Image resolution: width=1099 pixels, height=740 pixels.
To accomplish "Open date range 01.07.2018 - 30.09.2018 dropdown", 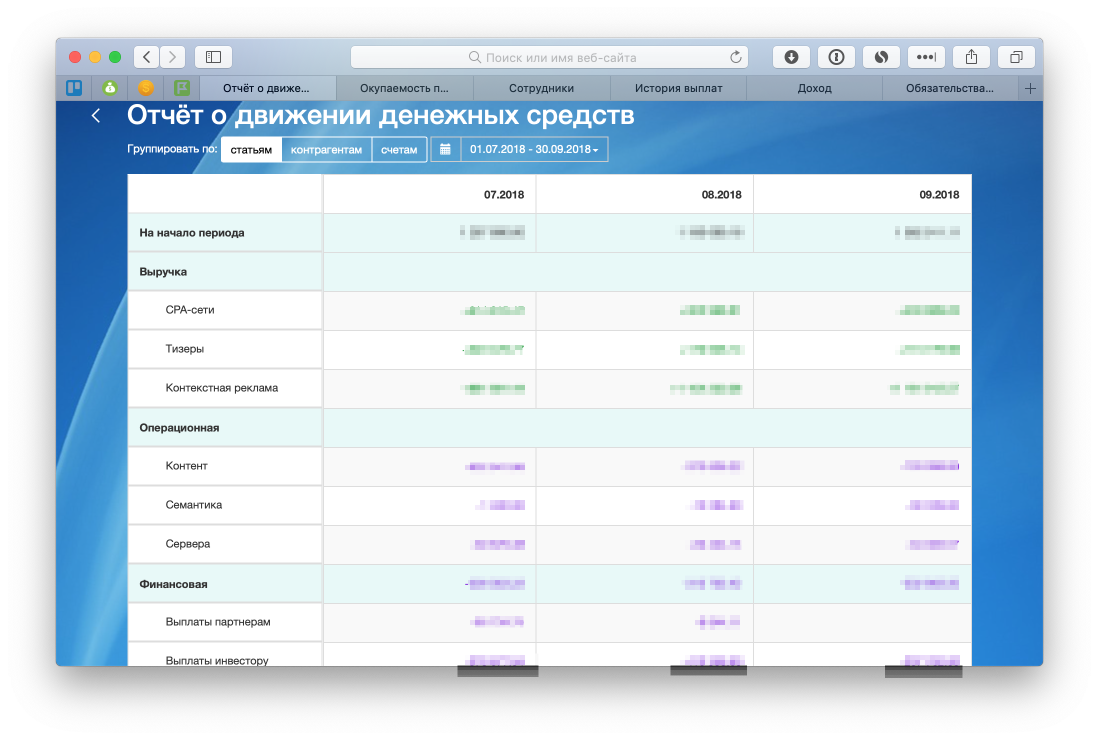I will coord(534,149).
